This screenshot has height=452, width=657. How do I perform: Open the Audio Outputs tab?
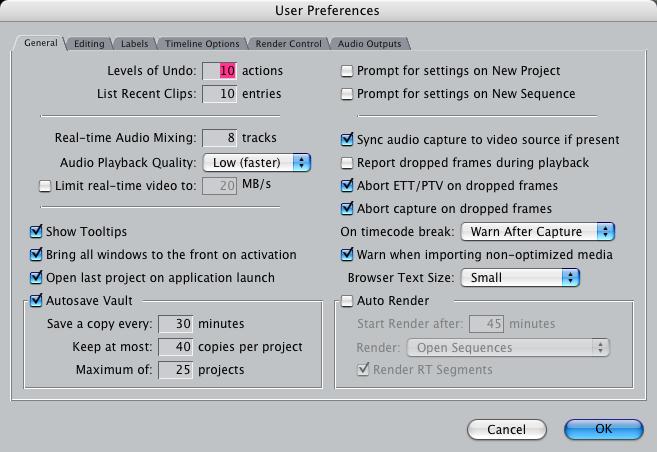click(369, 44)
